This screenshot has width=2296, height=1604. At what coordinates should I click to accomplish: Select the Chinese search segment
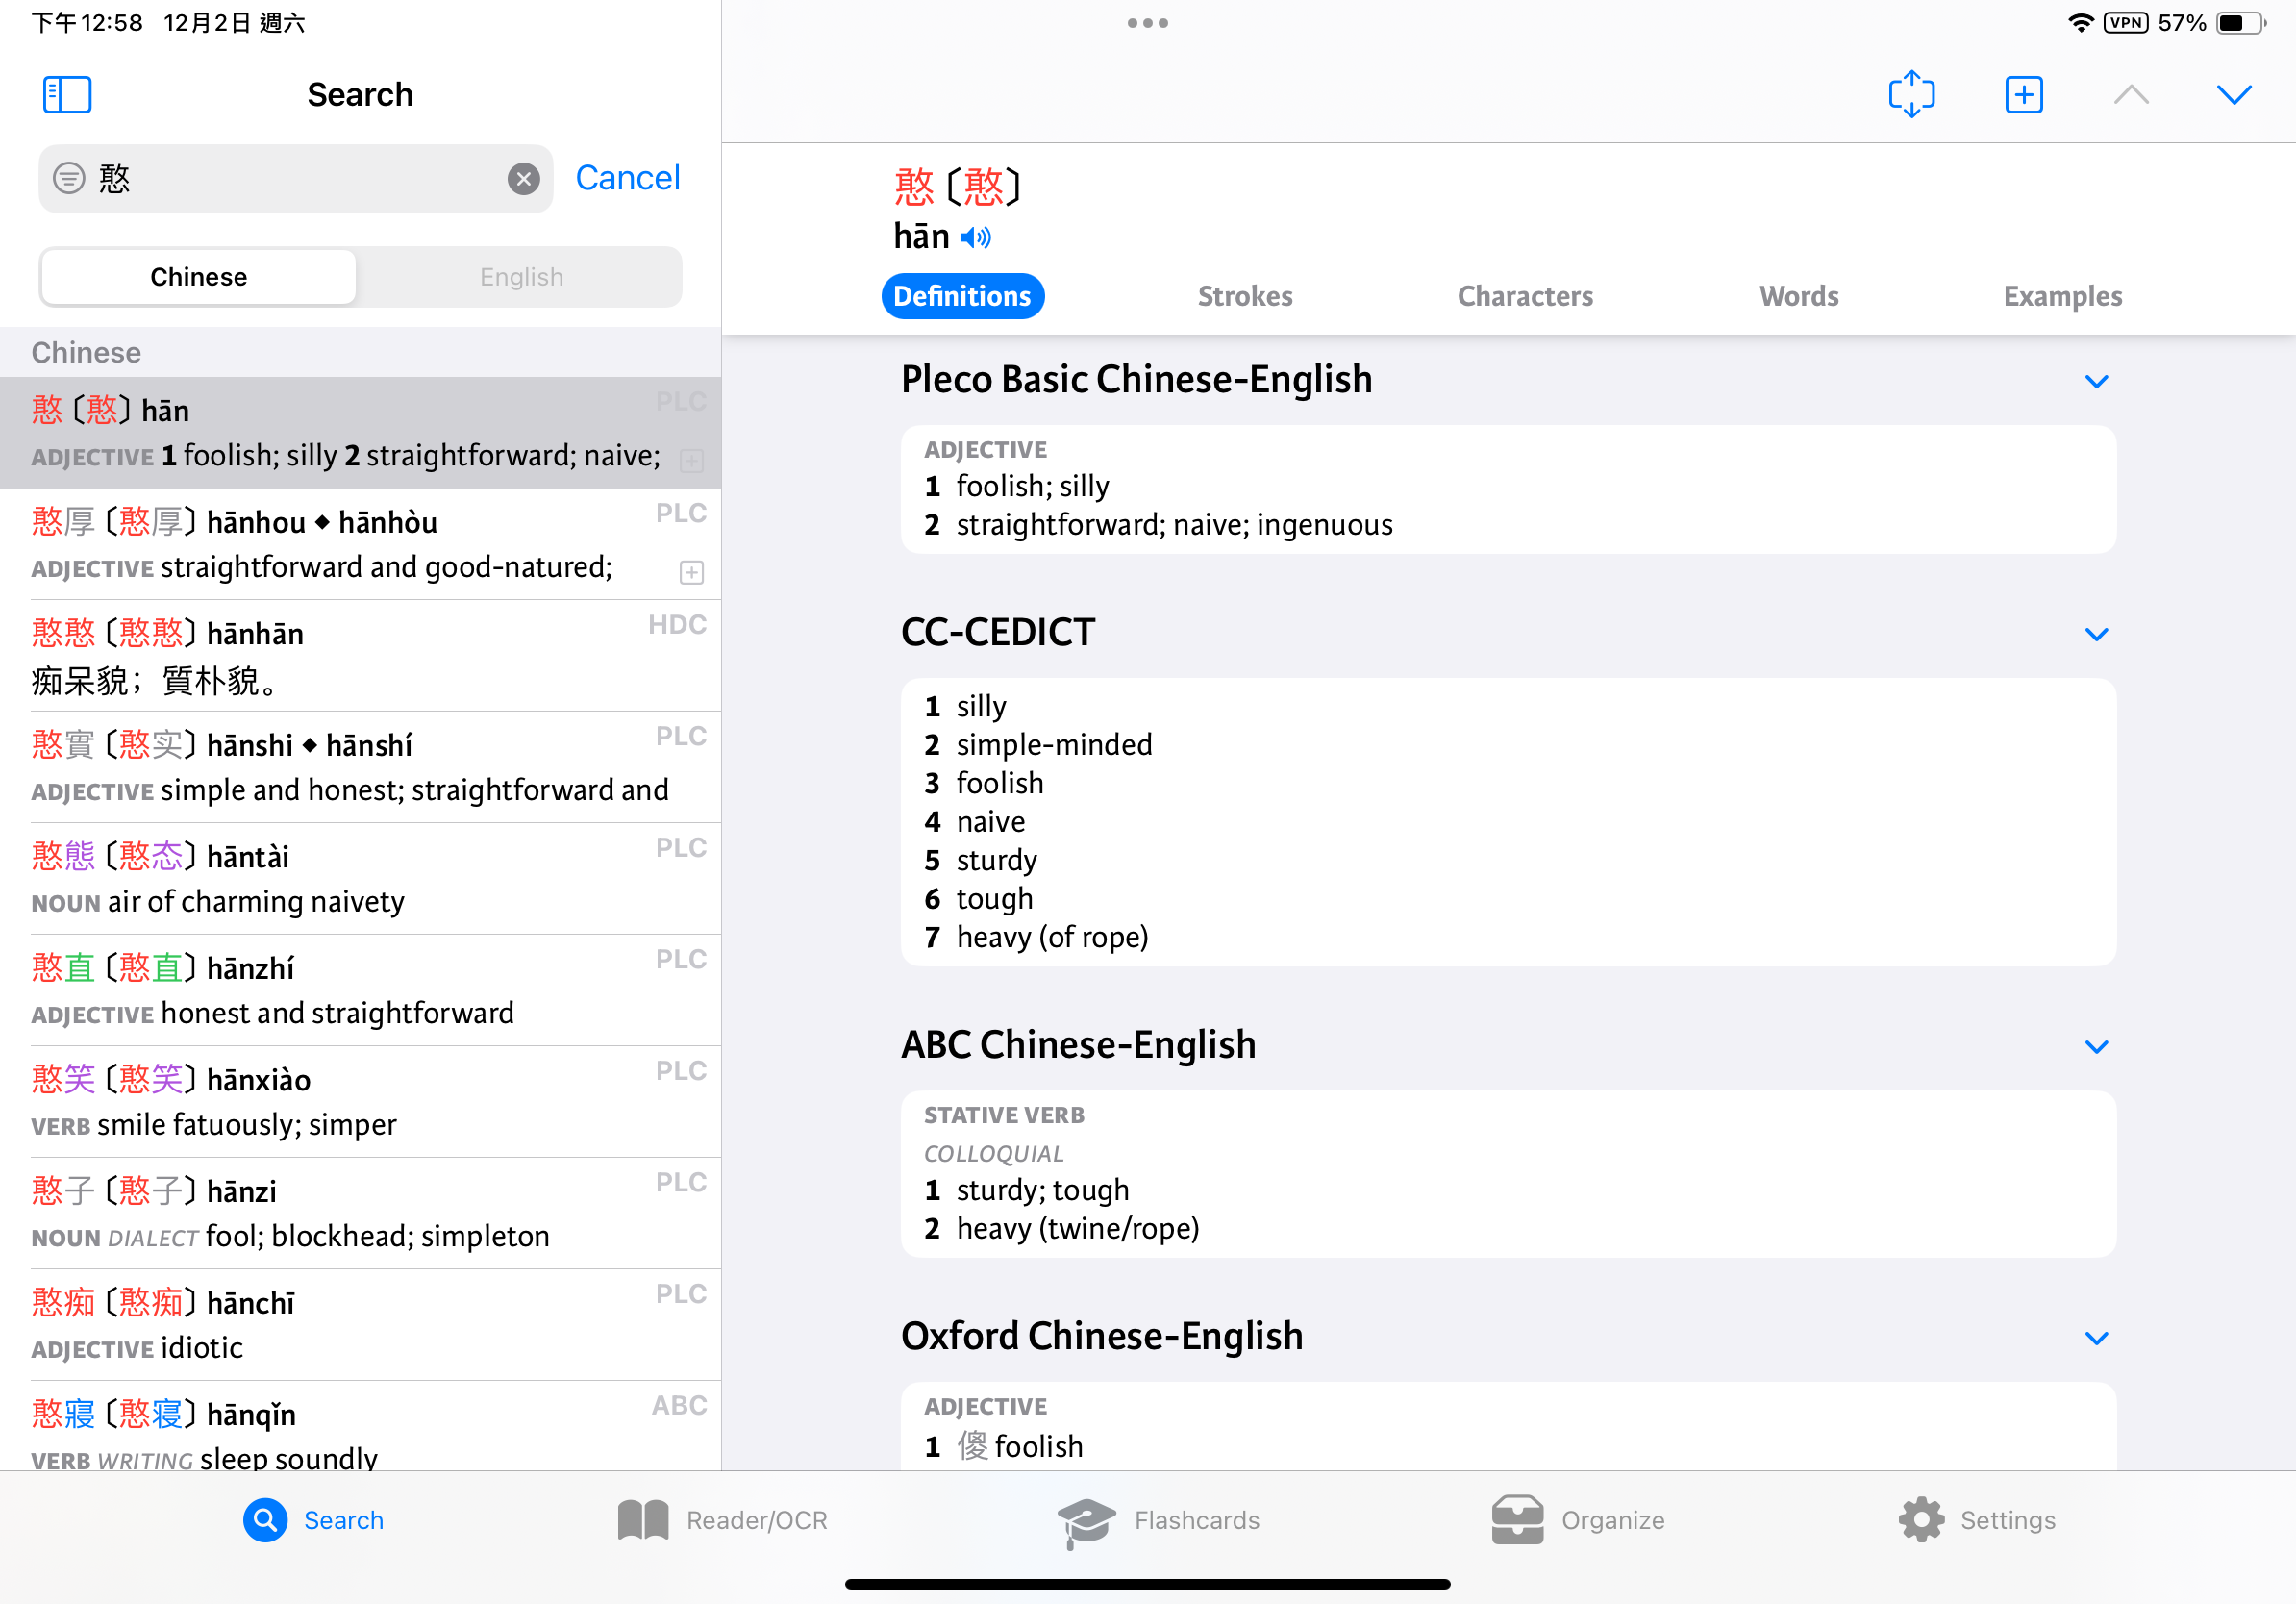click(x=199, y=277)
